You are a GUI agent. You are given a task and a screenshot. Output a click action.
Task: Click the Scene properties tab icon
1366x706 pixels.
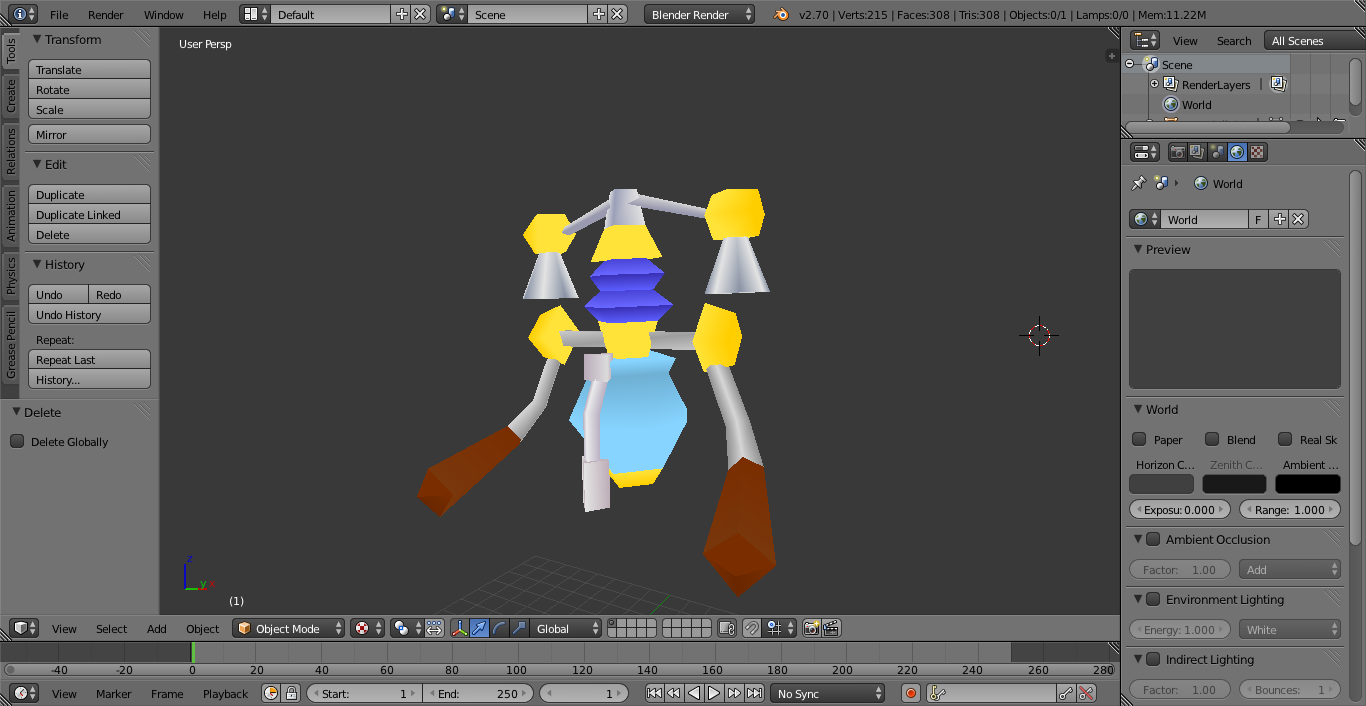coord(1217,152)
